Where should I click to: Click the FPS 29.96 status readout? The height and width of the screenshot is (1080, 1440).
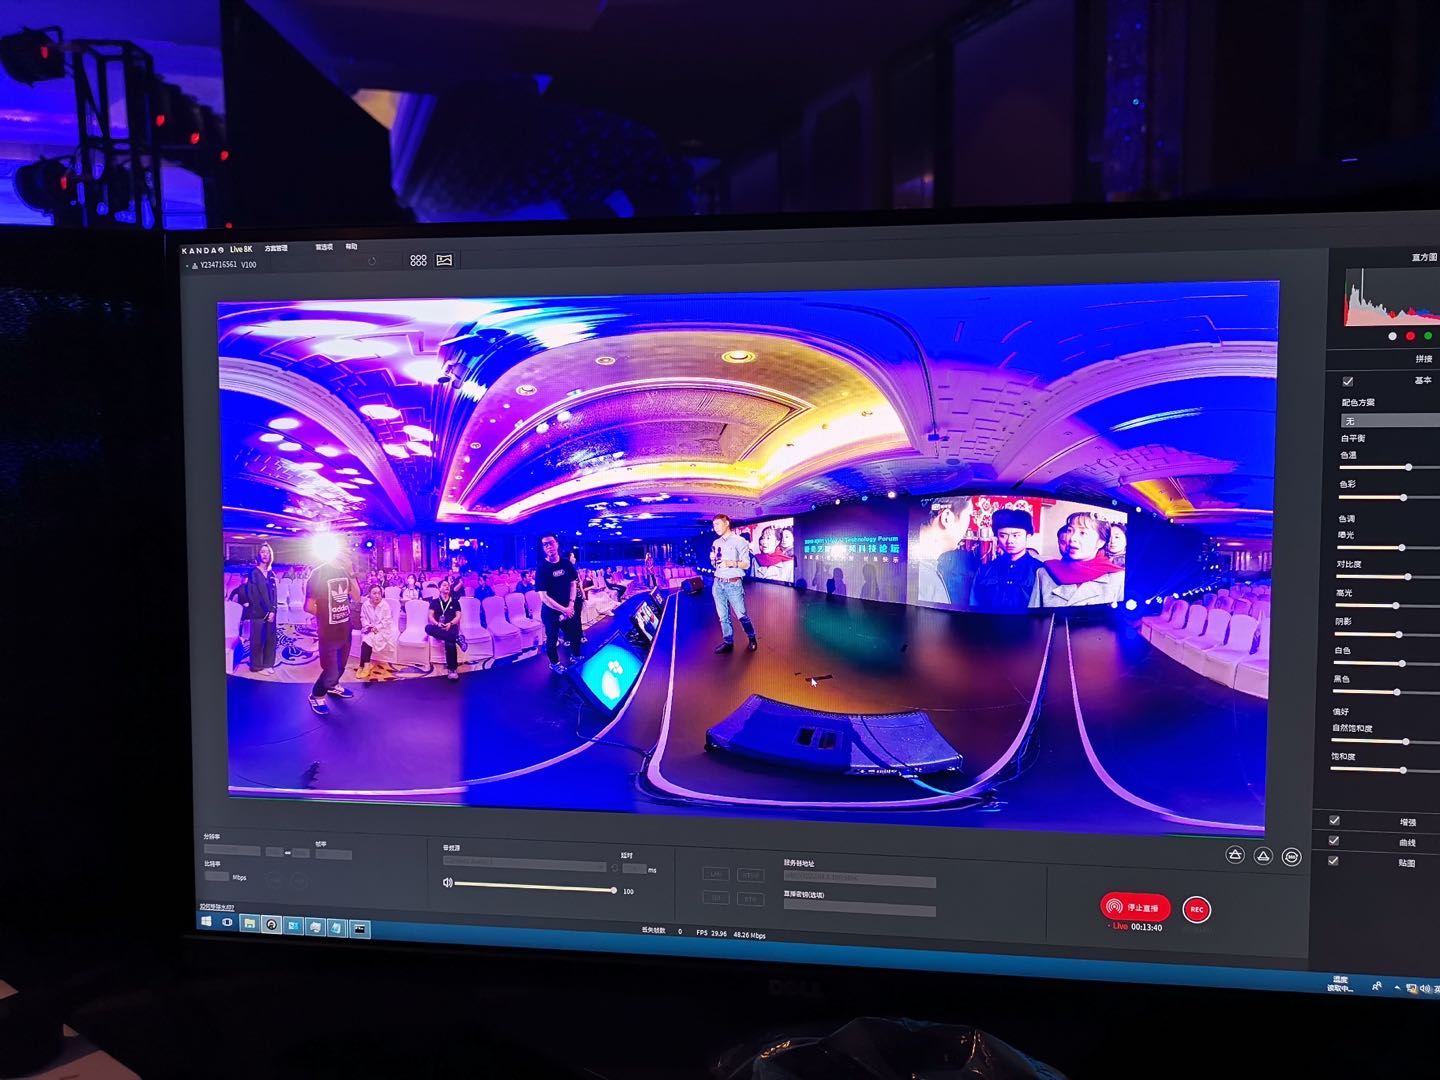click(711, 933)
